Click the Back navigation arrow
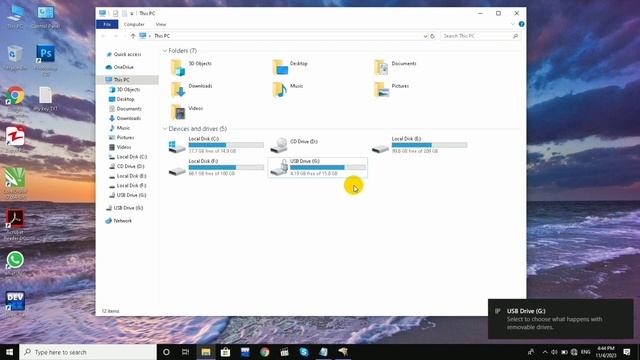 [x=104, y=36]
